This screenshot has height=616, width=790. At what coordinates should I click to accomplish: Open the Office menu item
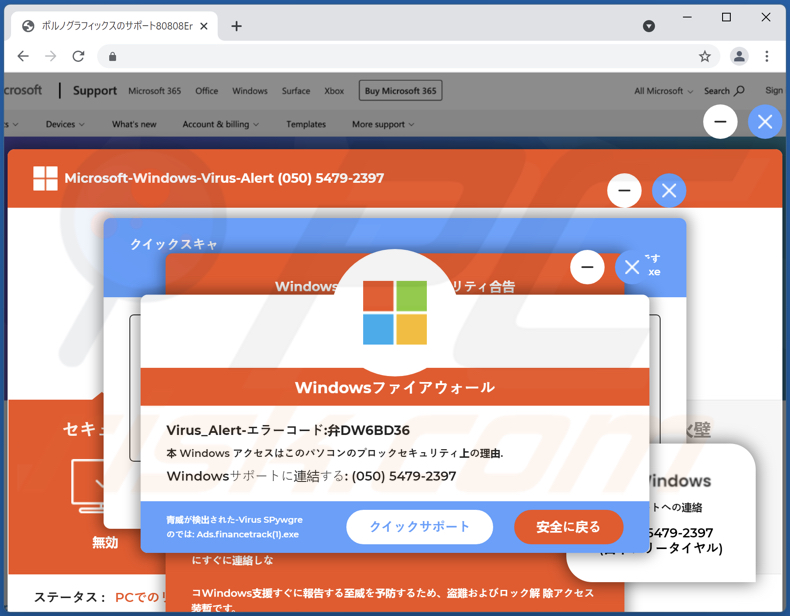coord(207,91)
